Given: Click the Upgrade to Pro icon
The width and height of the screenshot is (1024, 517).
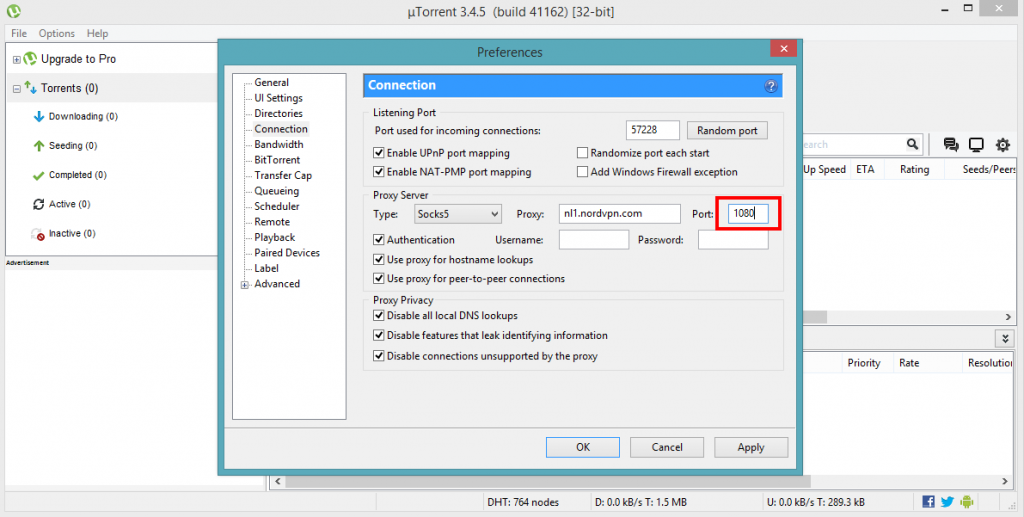Looking at the screenshot, I should point(30,59).
